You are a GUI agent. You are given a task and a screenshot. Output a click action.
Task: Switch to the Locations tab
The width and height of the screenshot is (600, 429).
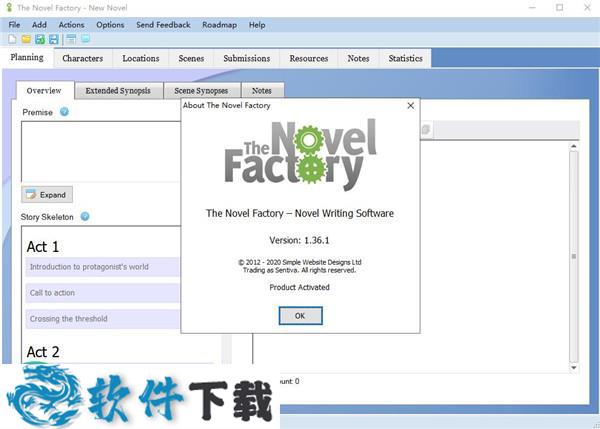[x=141, y=59]
